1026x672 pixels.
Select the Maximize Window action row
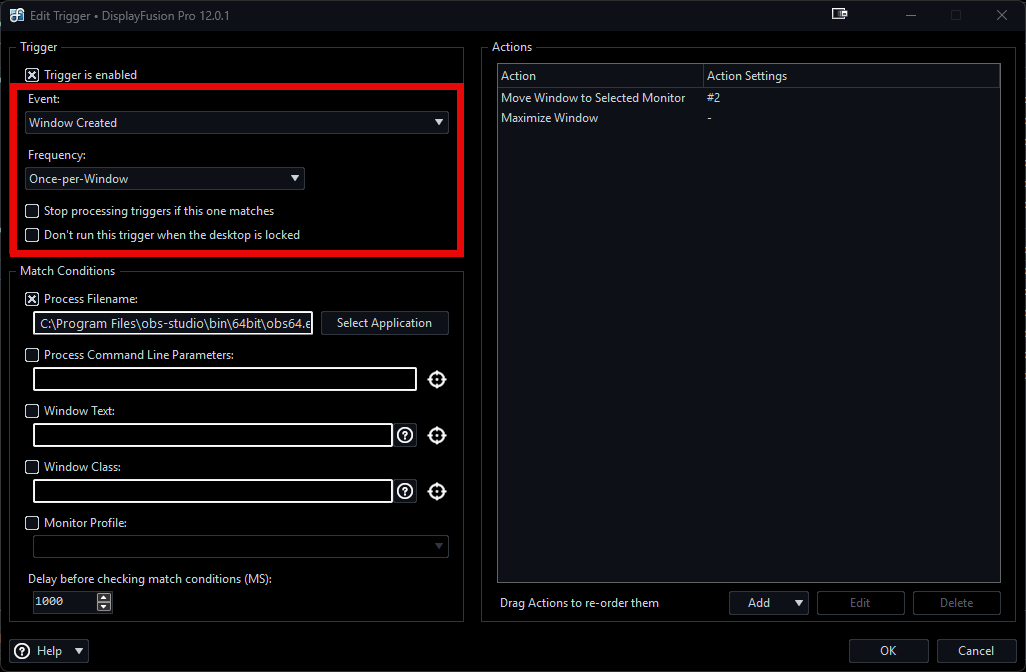point(550,118)
